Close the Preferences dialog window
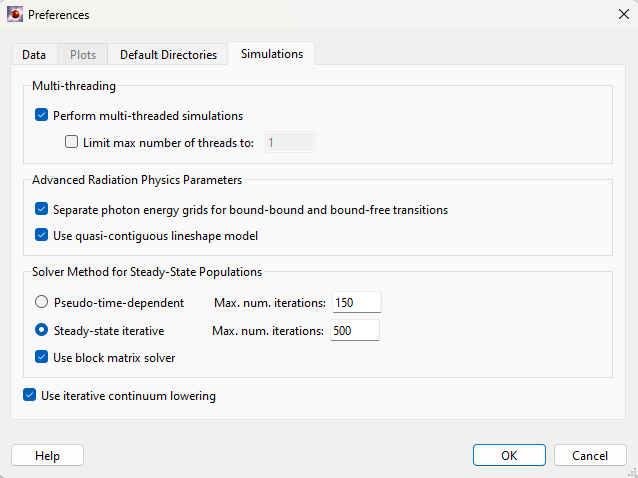This screenshot has height=478, width=638. [610, 15]
